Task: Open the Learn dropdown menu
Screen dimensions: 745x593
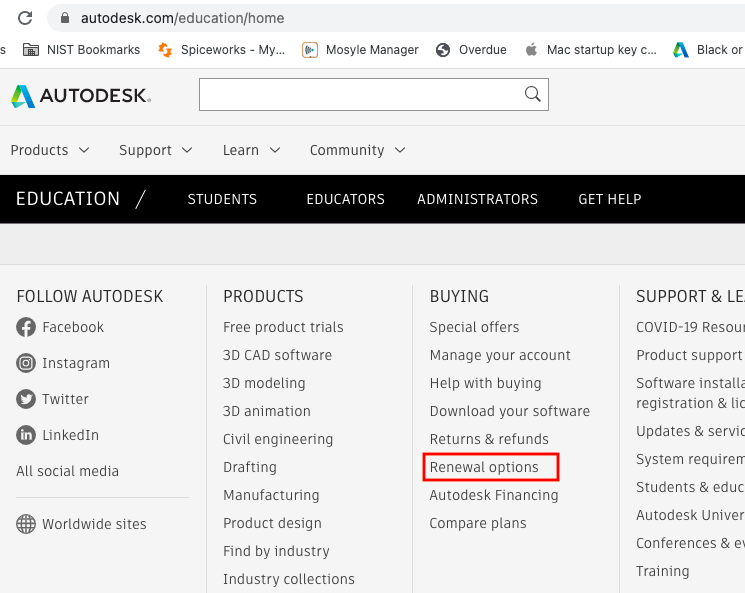Action: point(251,150)
